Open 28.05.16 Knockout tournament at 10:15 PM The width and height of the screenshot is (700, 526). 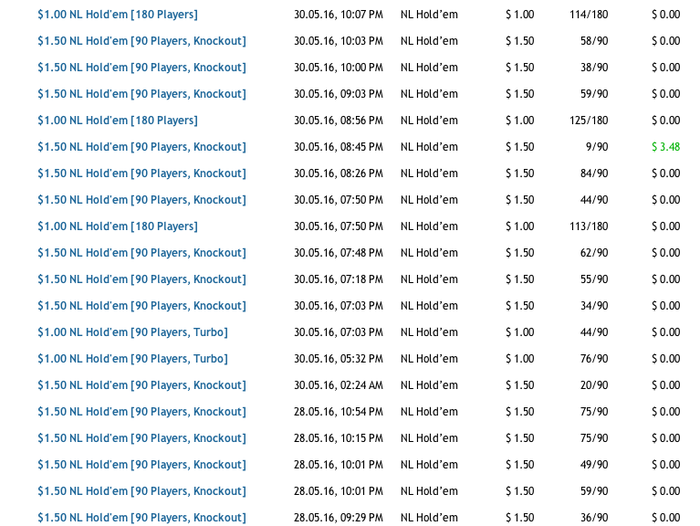(141, 439)
